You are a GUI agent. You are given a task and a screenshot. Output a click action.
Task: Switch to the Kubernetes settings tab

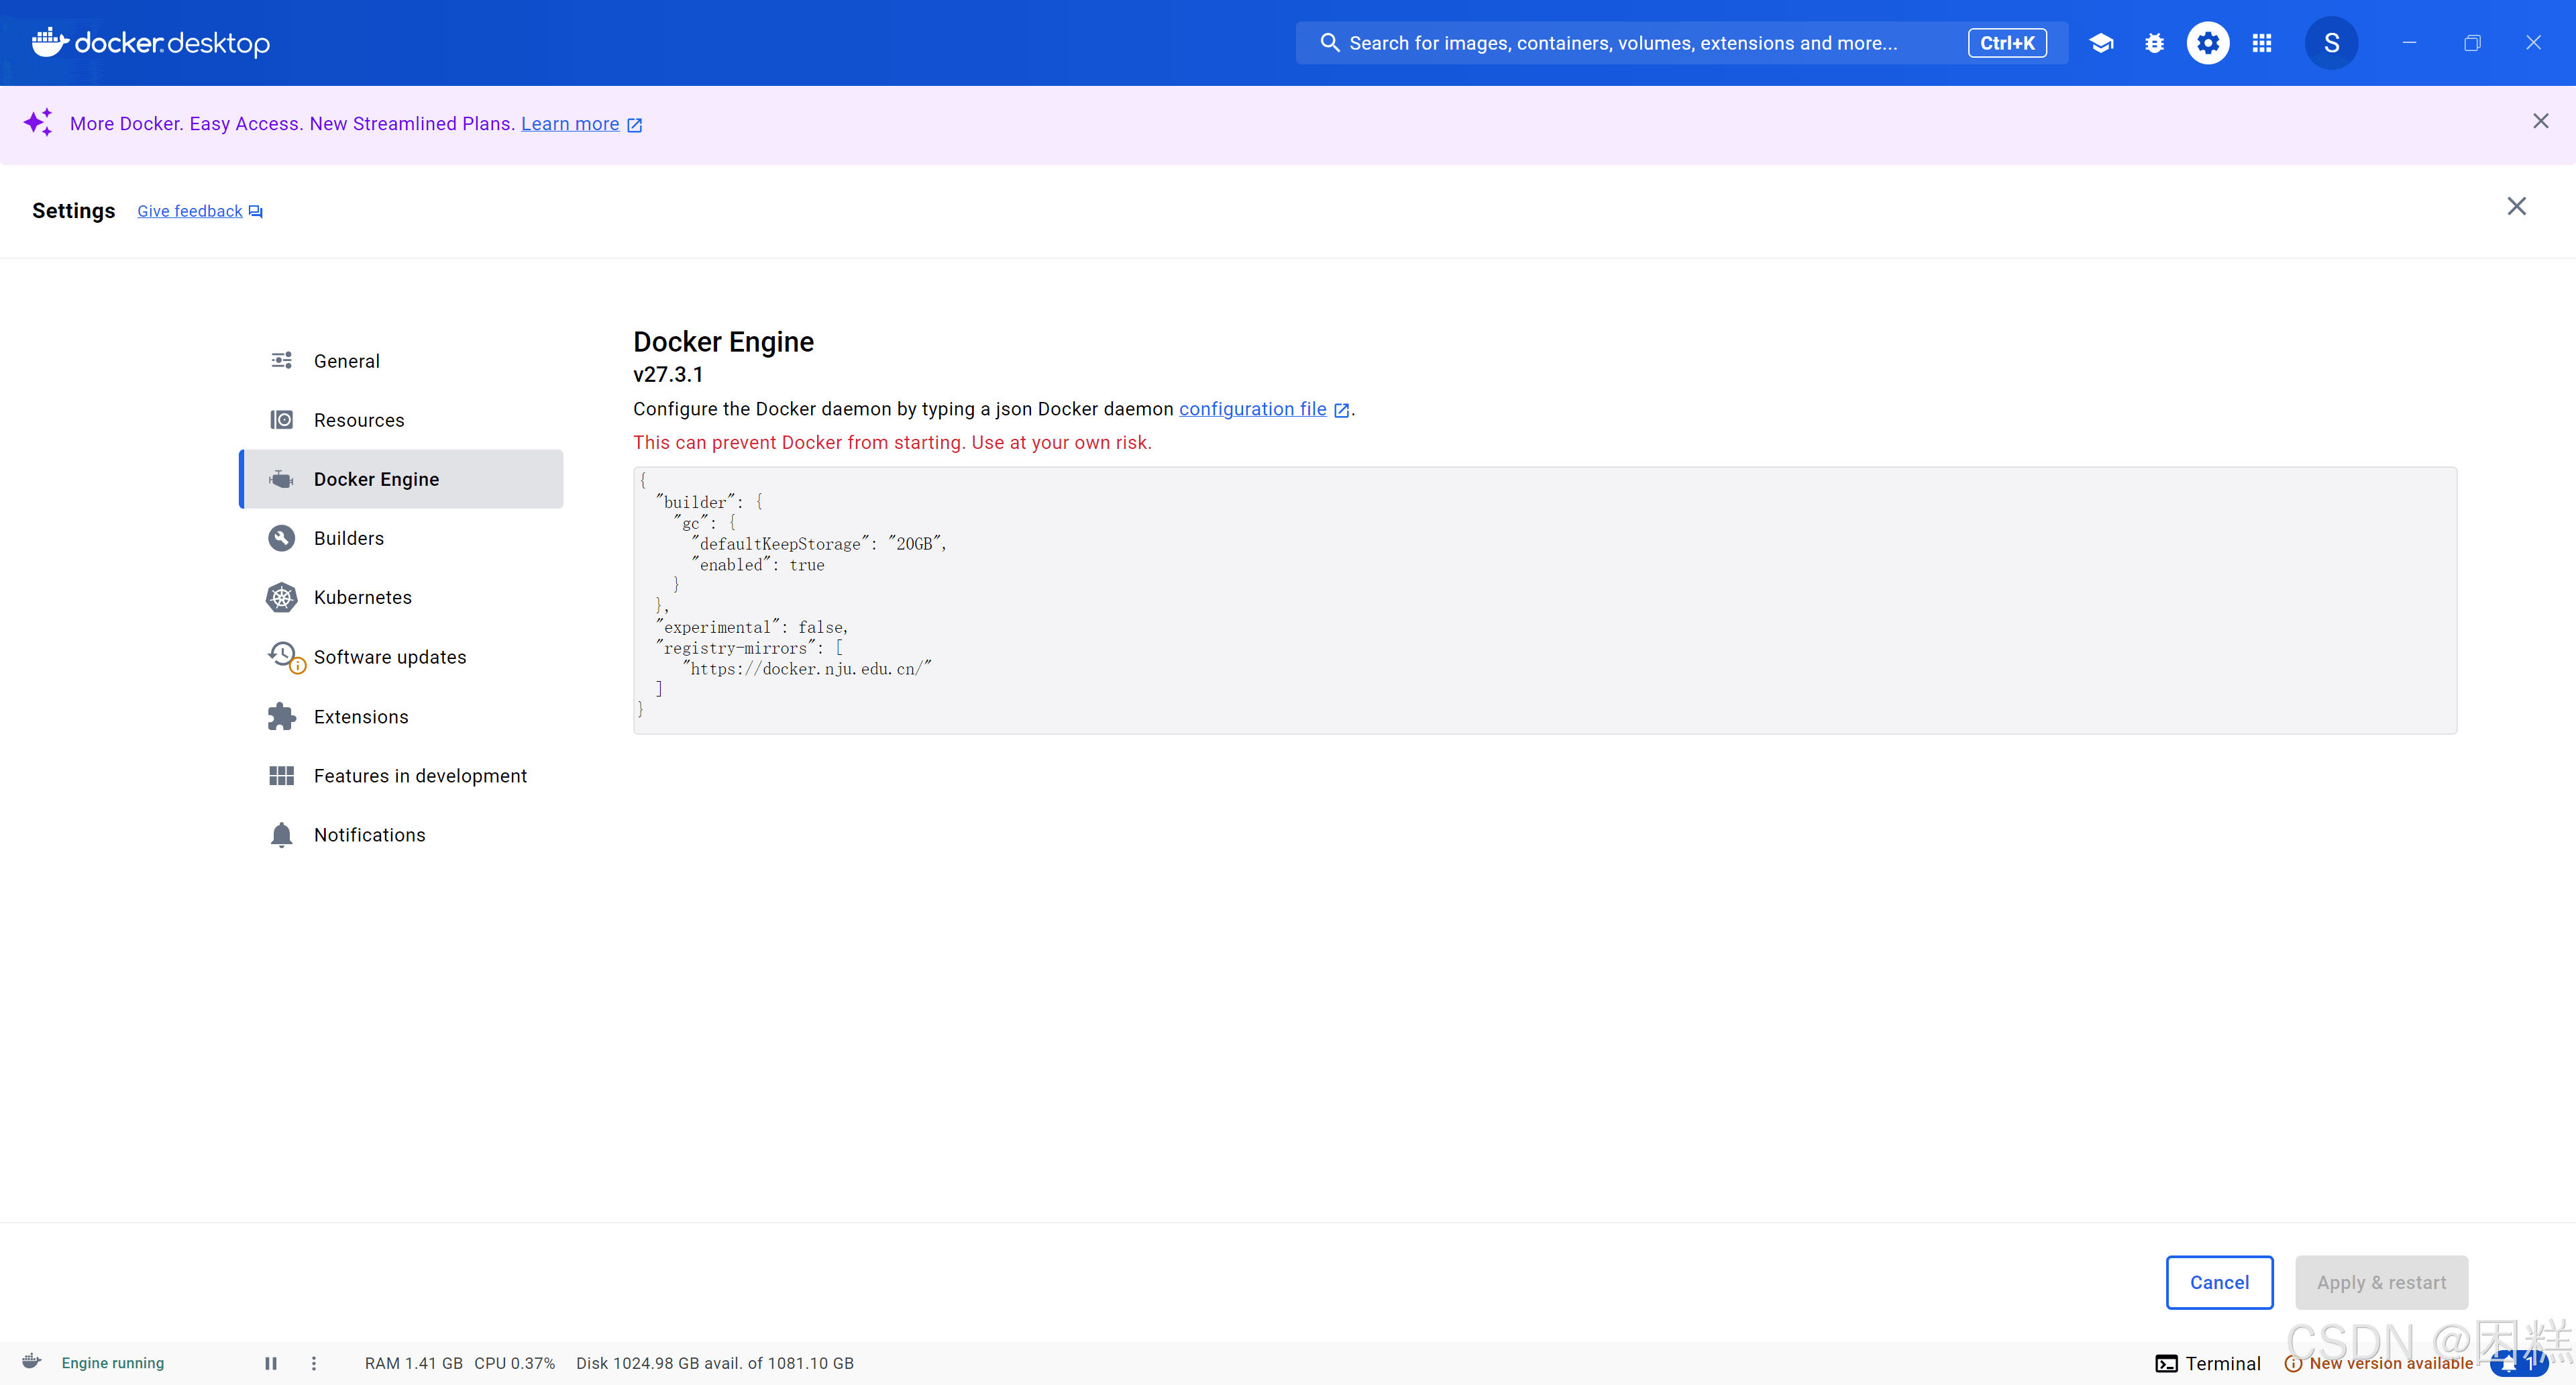point(402,597)
